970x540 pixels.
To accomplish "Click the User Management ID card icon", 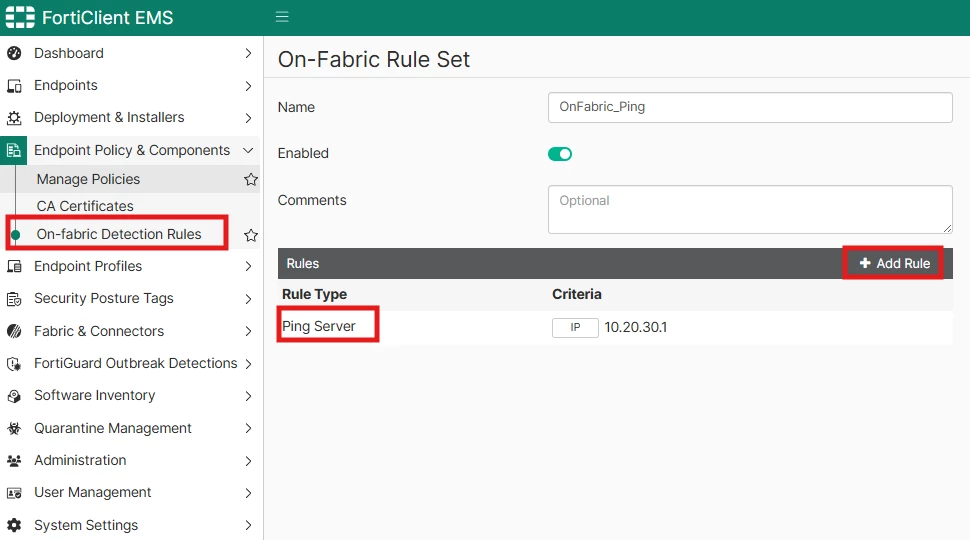I will coord(14,493).
